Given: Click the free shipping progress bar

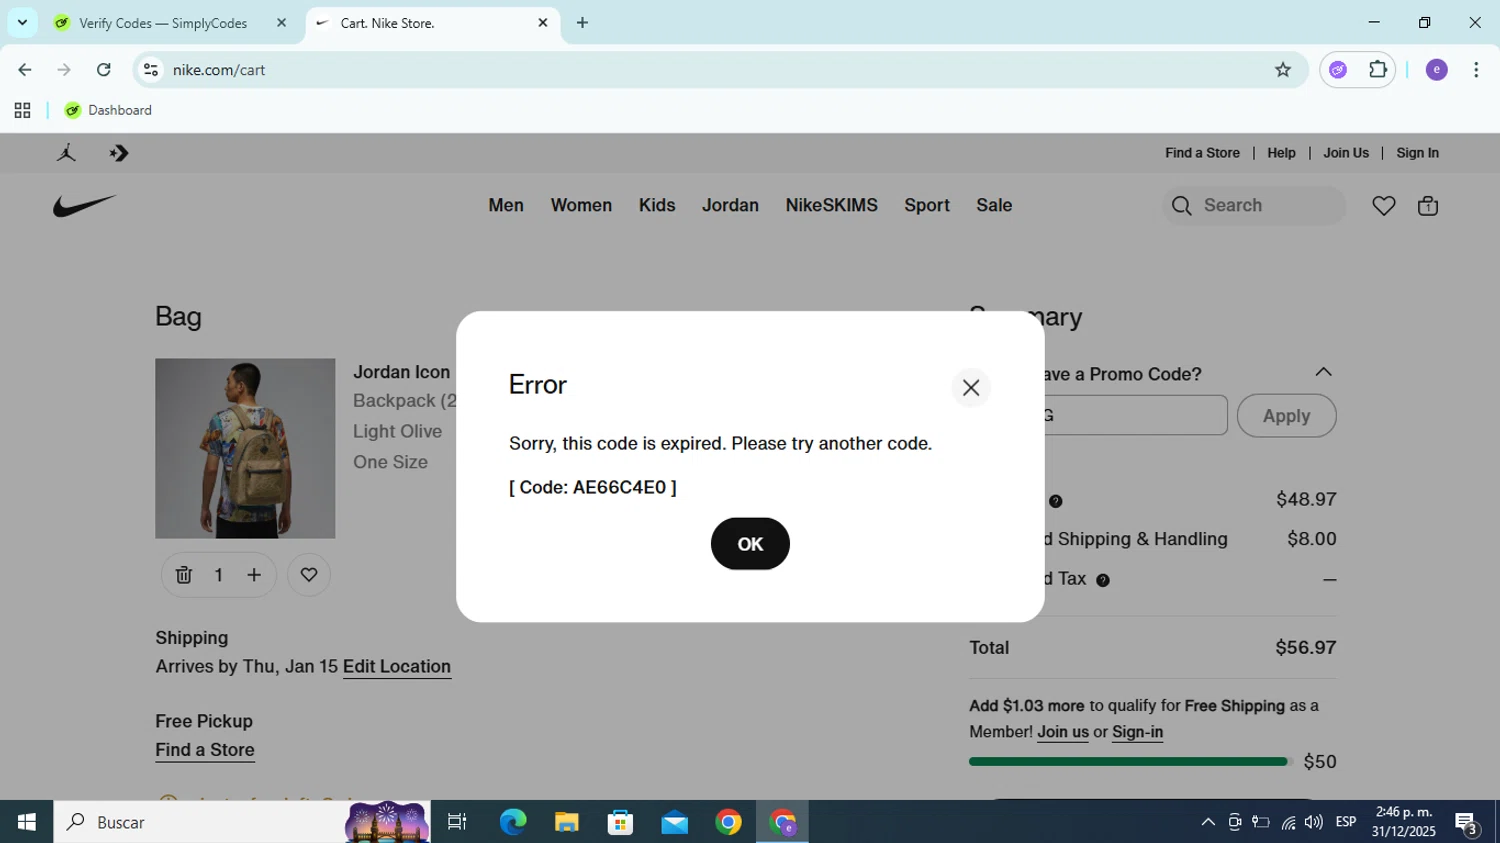Looking at the screenshot, I should pyautogui.click(x=1130, y=762).
